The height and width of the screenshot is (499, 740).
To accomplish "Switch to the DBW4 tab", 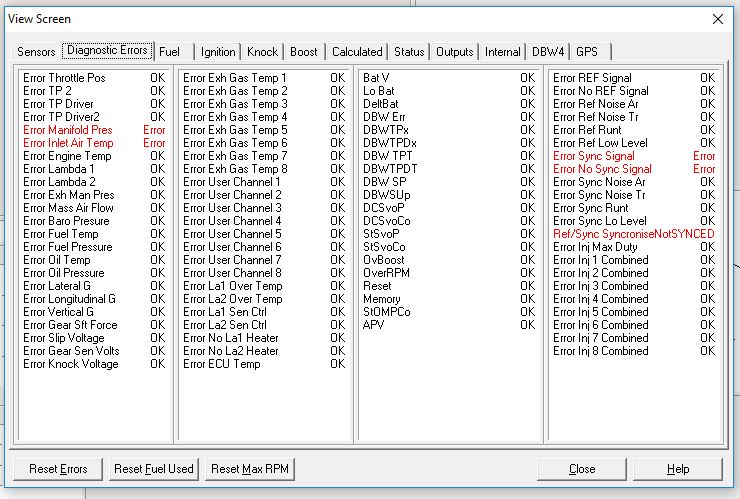I will 548,52.
